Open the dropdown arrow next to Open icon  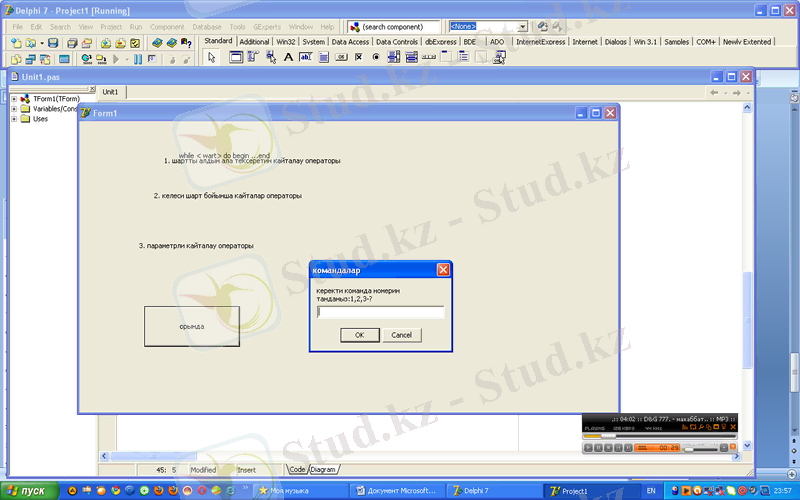(42, 43)
